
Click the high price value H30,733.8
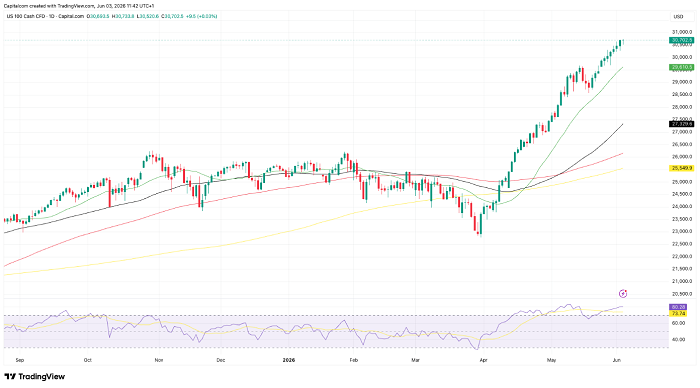(123, 16)
